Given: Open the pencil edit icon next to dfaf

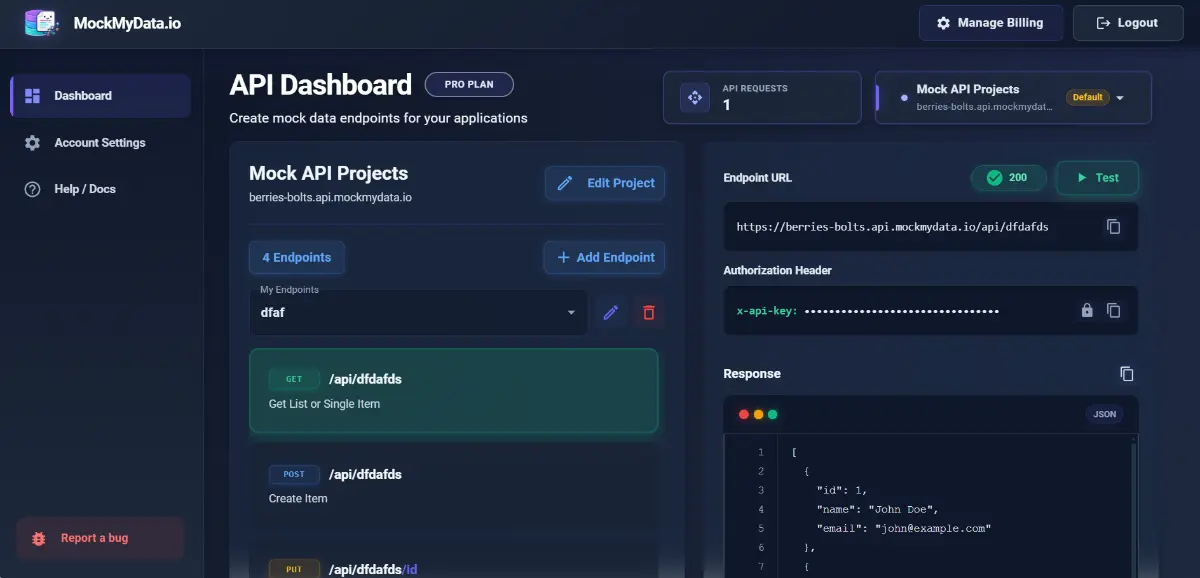Looking at the screenshot, I should (x=611, y=312).
